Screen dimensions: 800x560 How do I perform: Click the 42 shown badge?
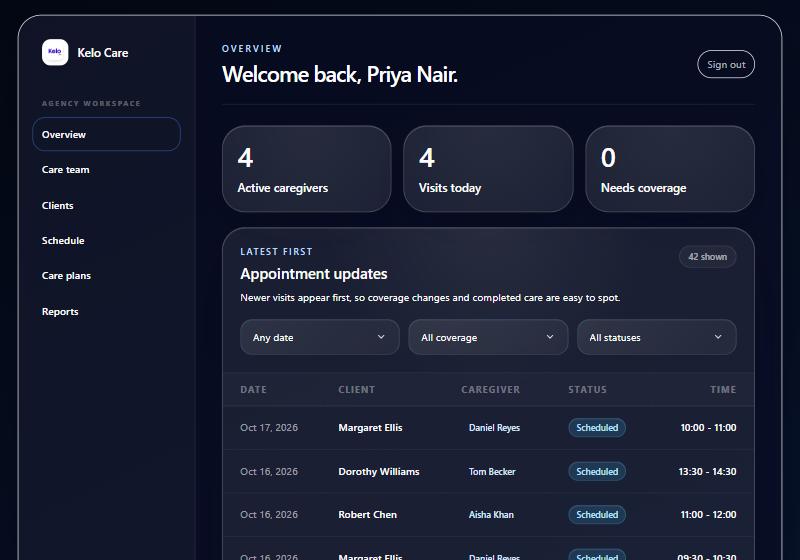(707, 257)
